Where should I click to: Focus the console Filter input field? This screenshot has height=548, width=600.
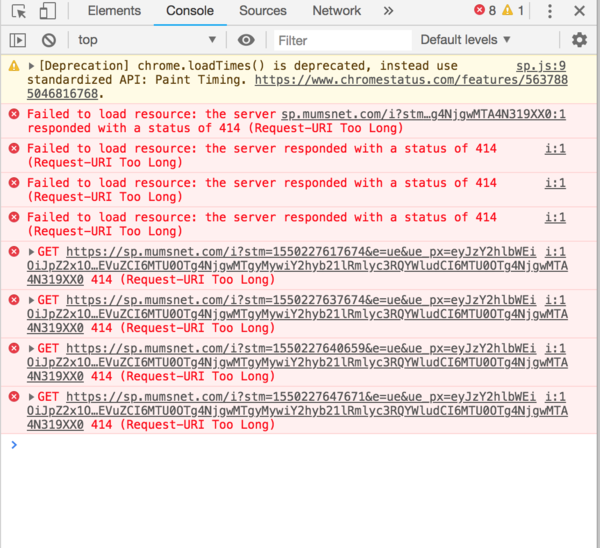click(342, 40)
